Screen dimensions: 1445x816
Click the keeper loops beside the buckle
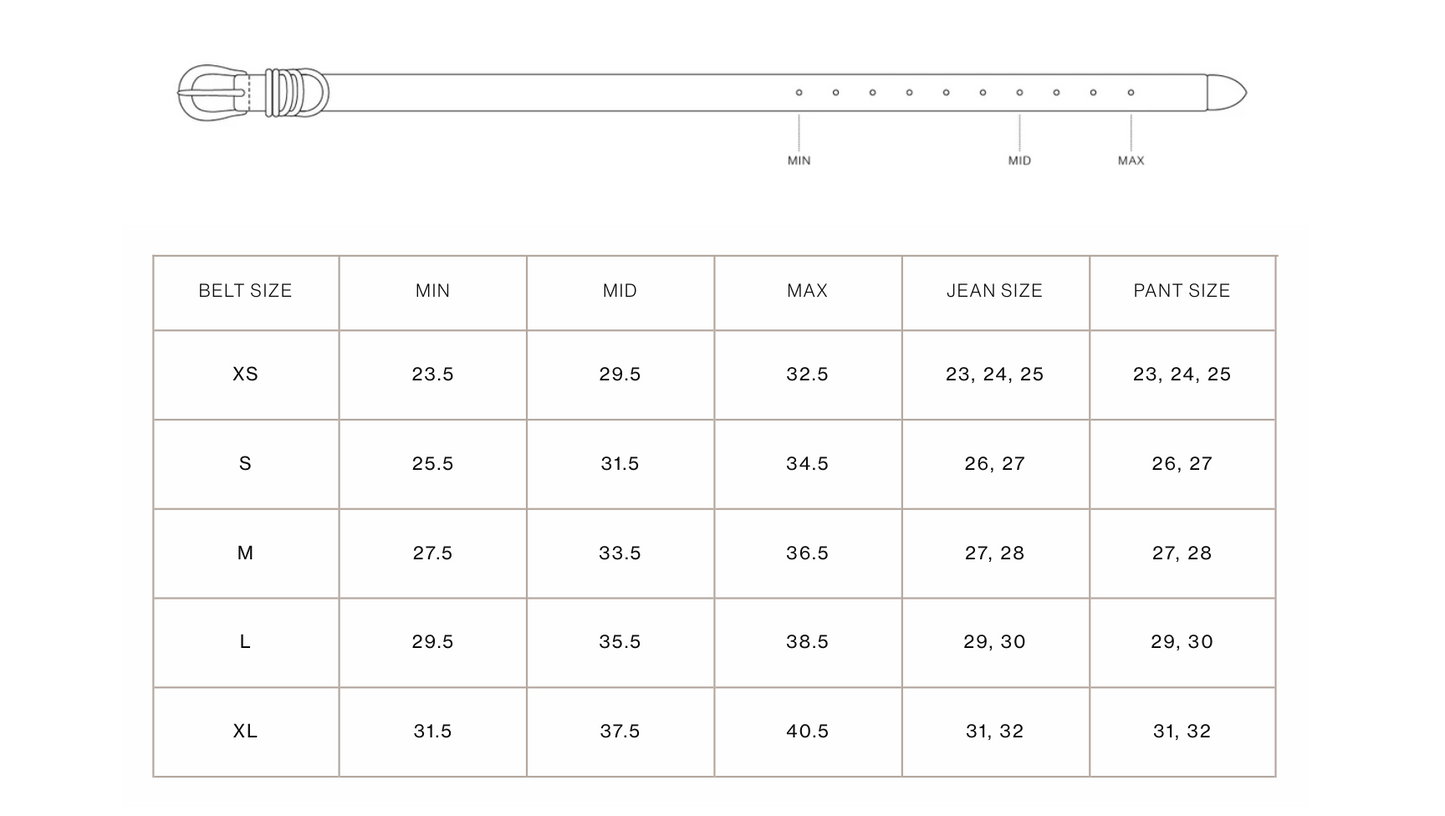pyautogui.click(x=282, y=92)
